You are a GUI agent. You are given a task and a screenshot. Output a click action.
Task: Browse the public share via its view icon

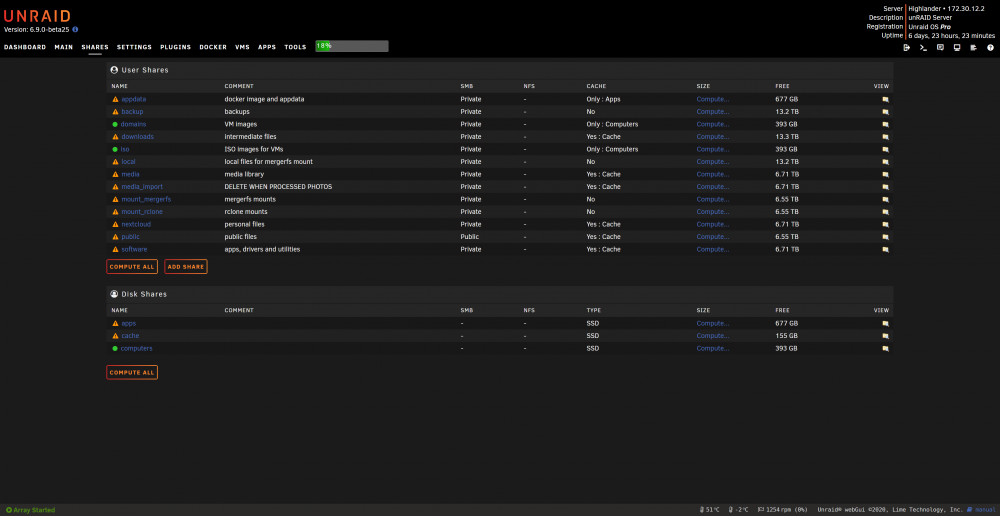tap(885, 237)
